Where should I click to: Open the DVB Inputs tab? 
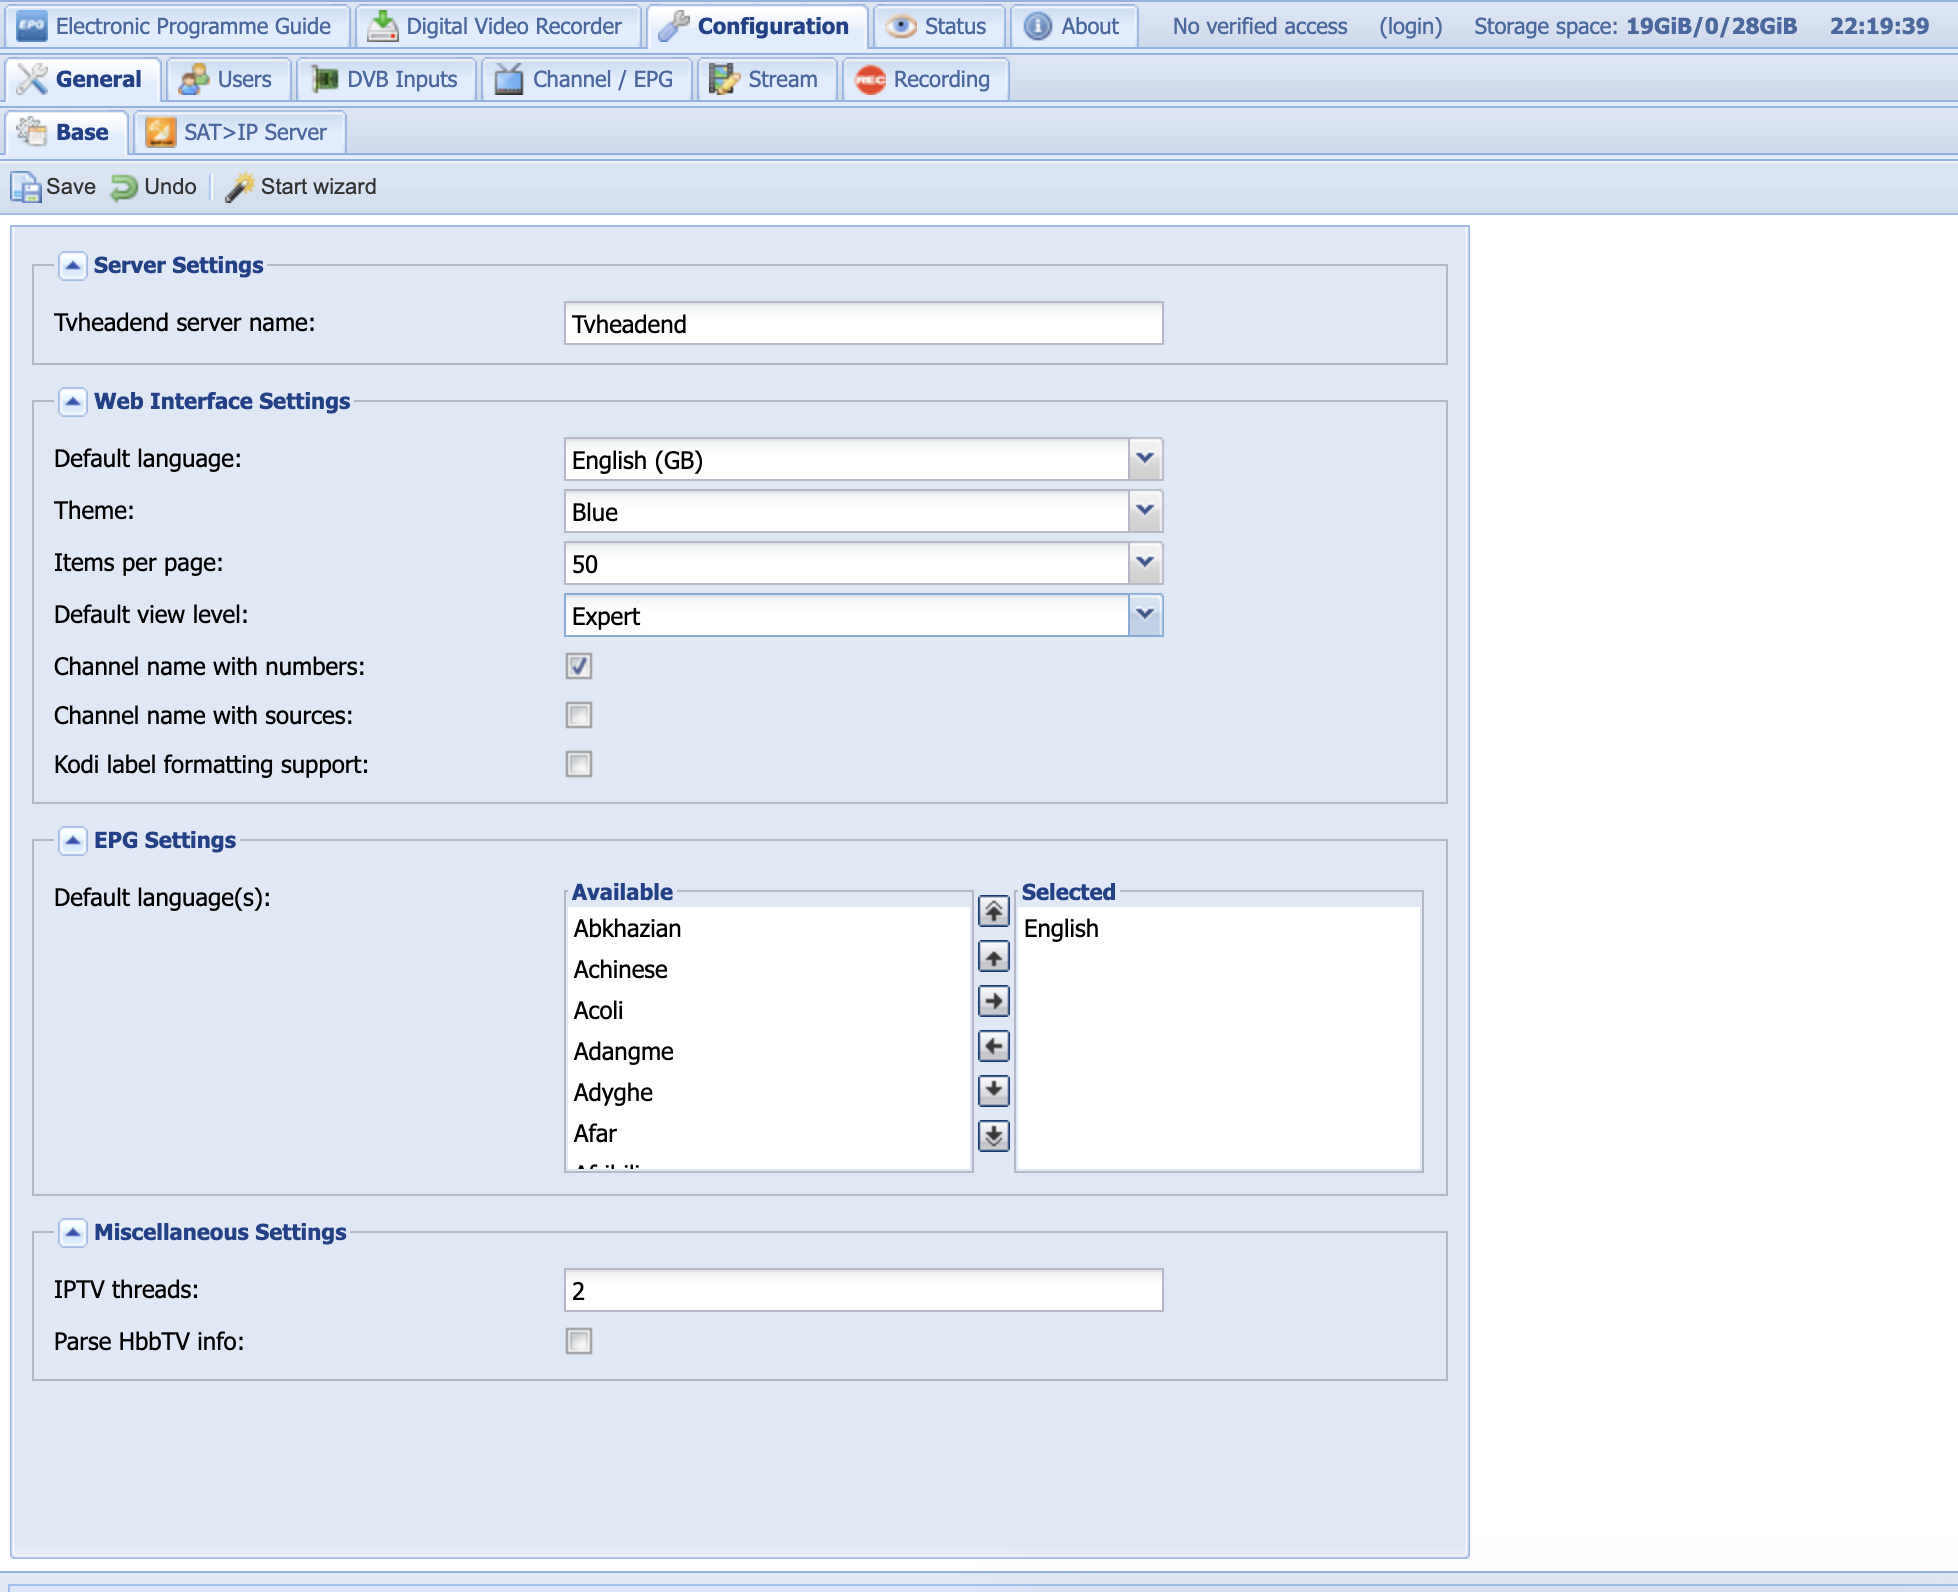tap(385, 79)
